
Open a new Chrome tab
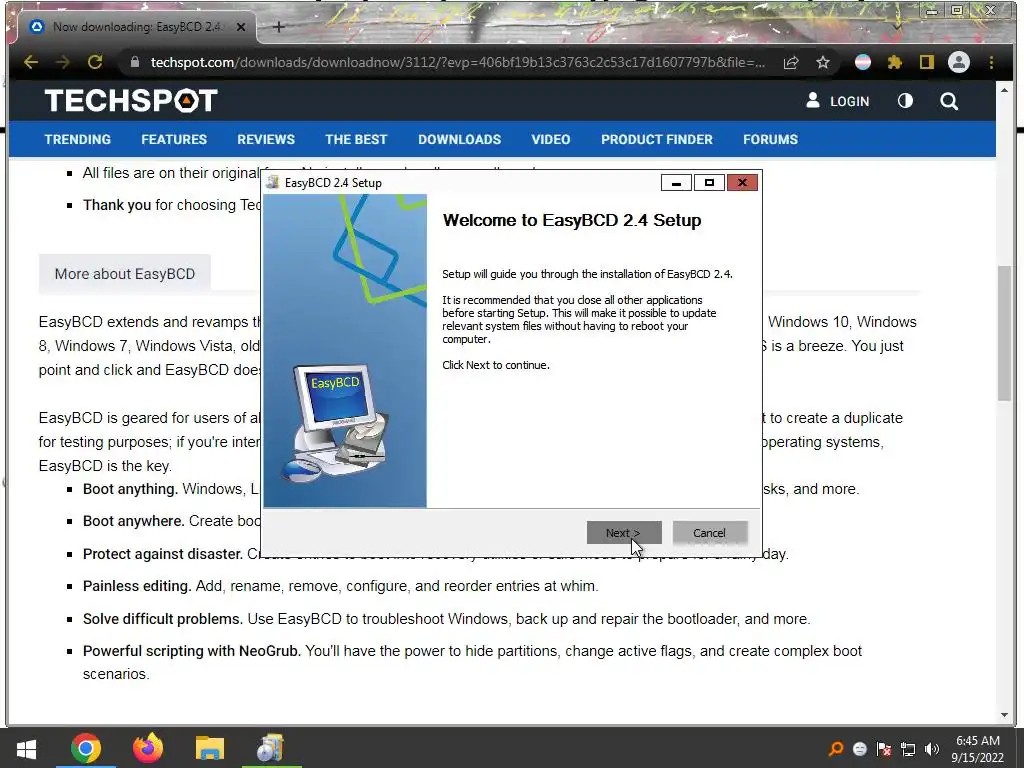tap(279, 27)
